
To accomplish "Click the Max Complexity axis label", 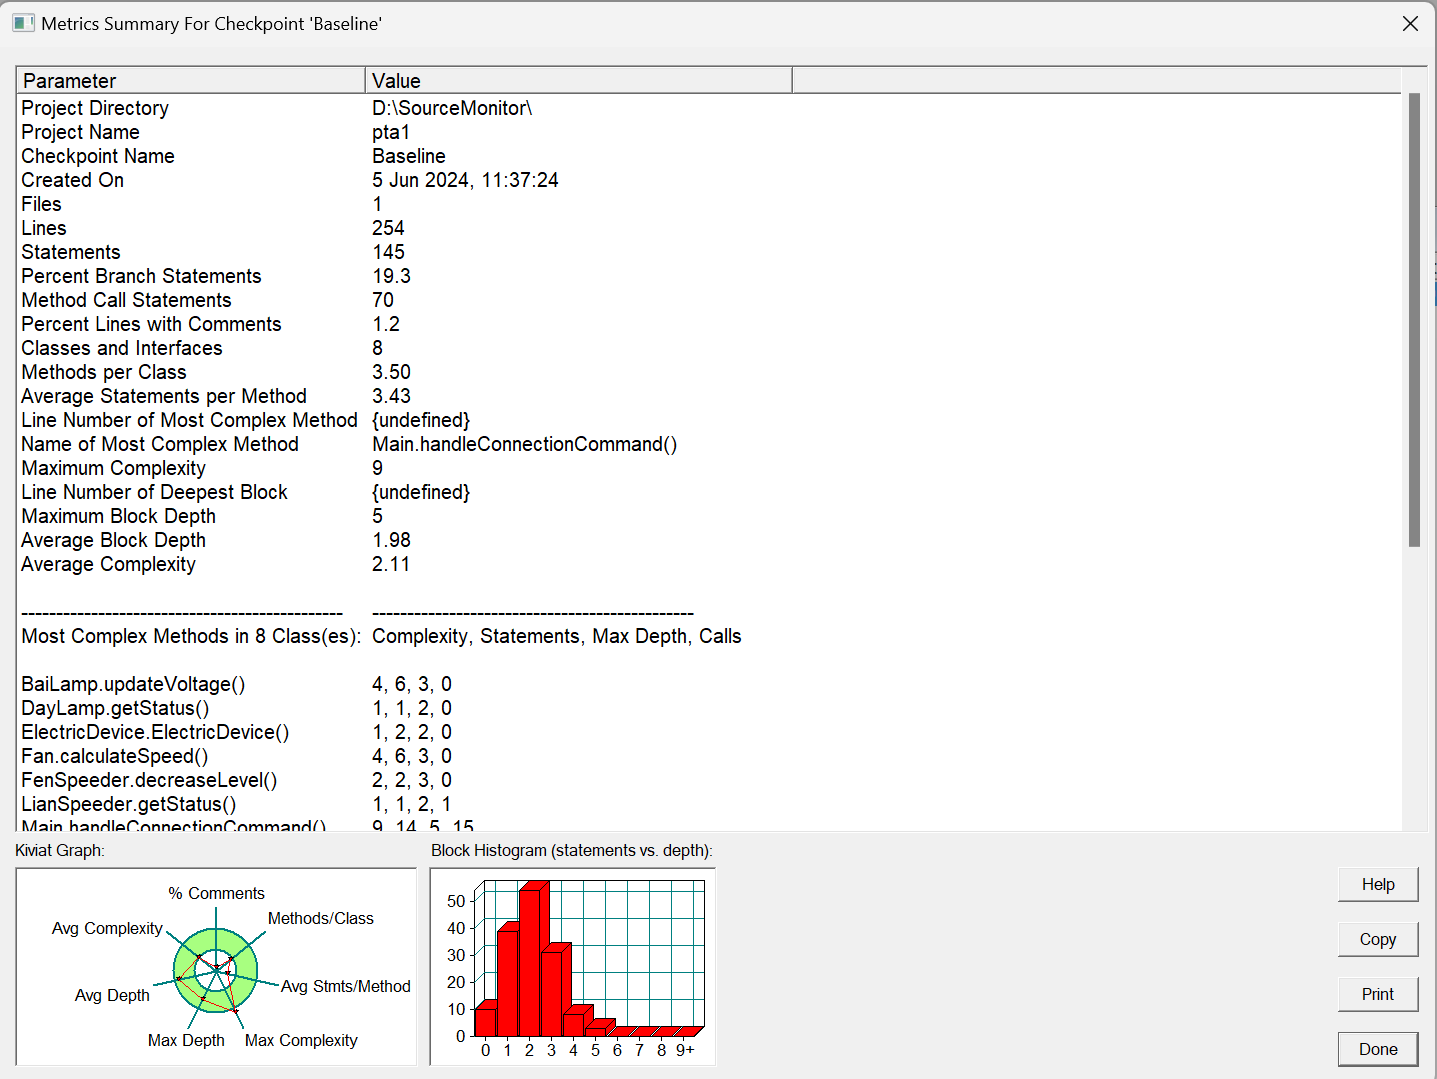I will coord(301,1040).
